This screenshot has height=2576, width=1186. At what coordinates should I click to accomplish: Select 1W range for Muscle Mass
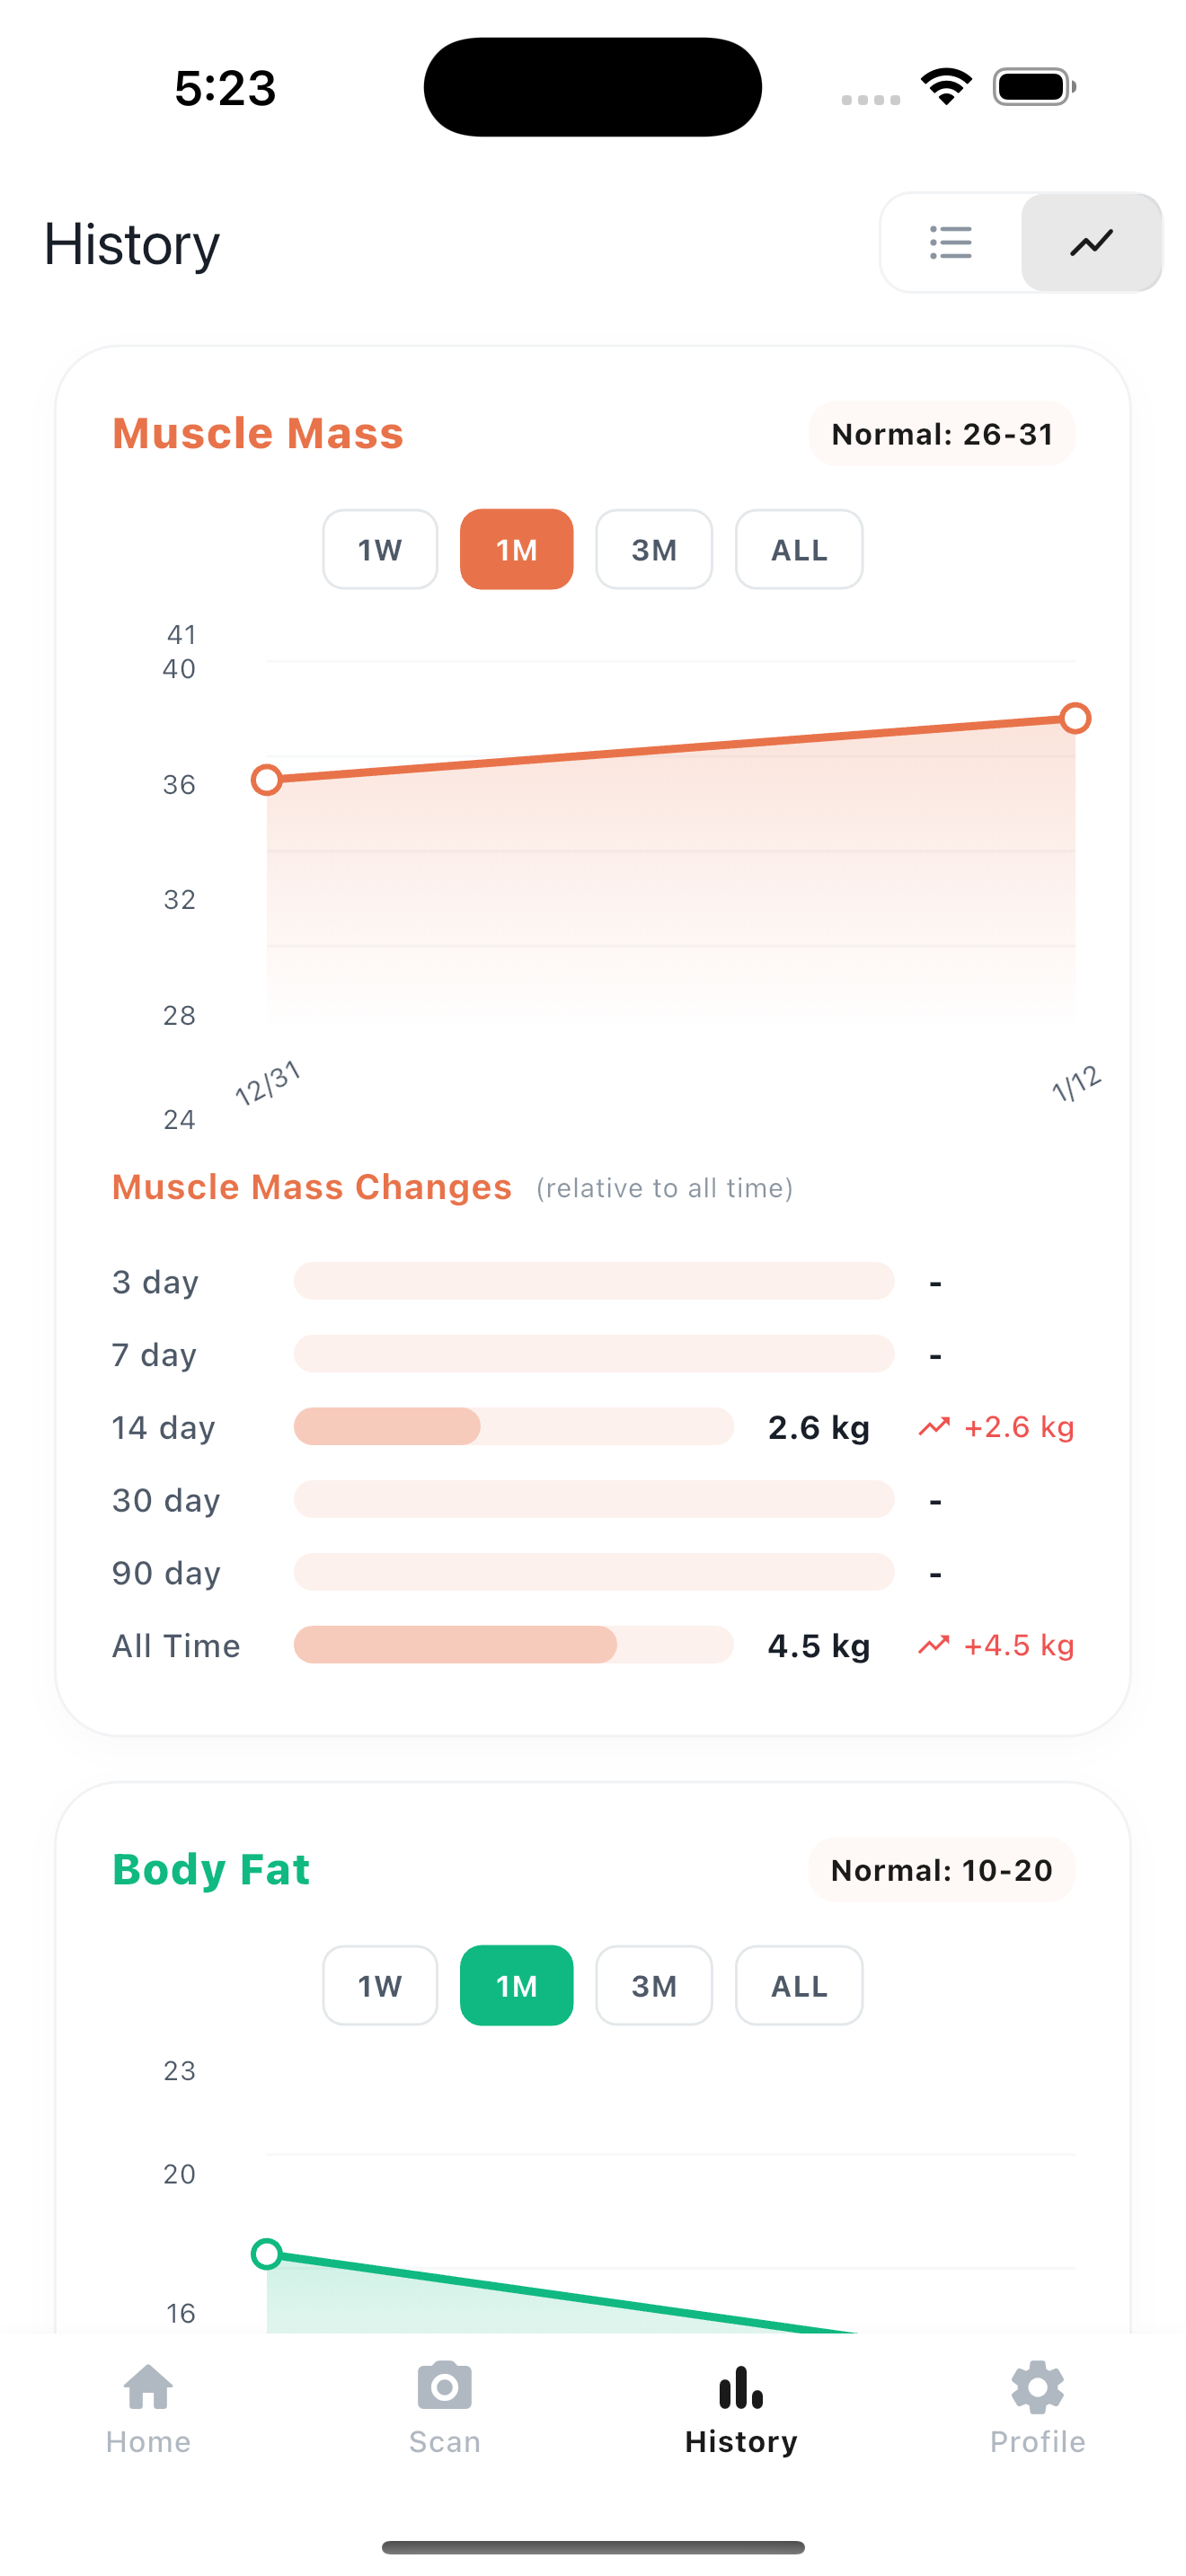click(380, 550)
